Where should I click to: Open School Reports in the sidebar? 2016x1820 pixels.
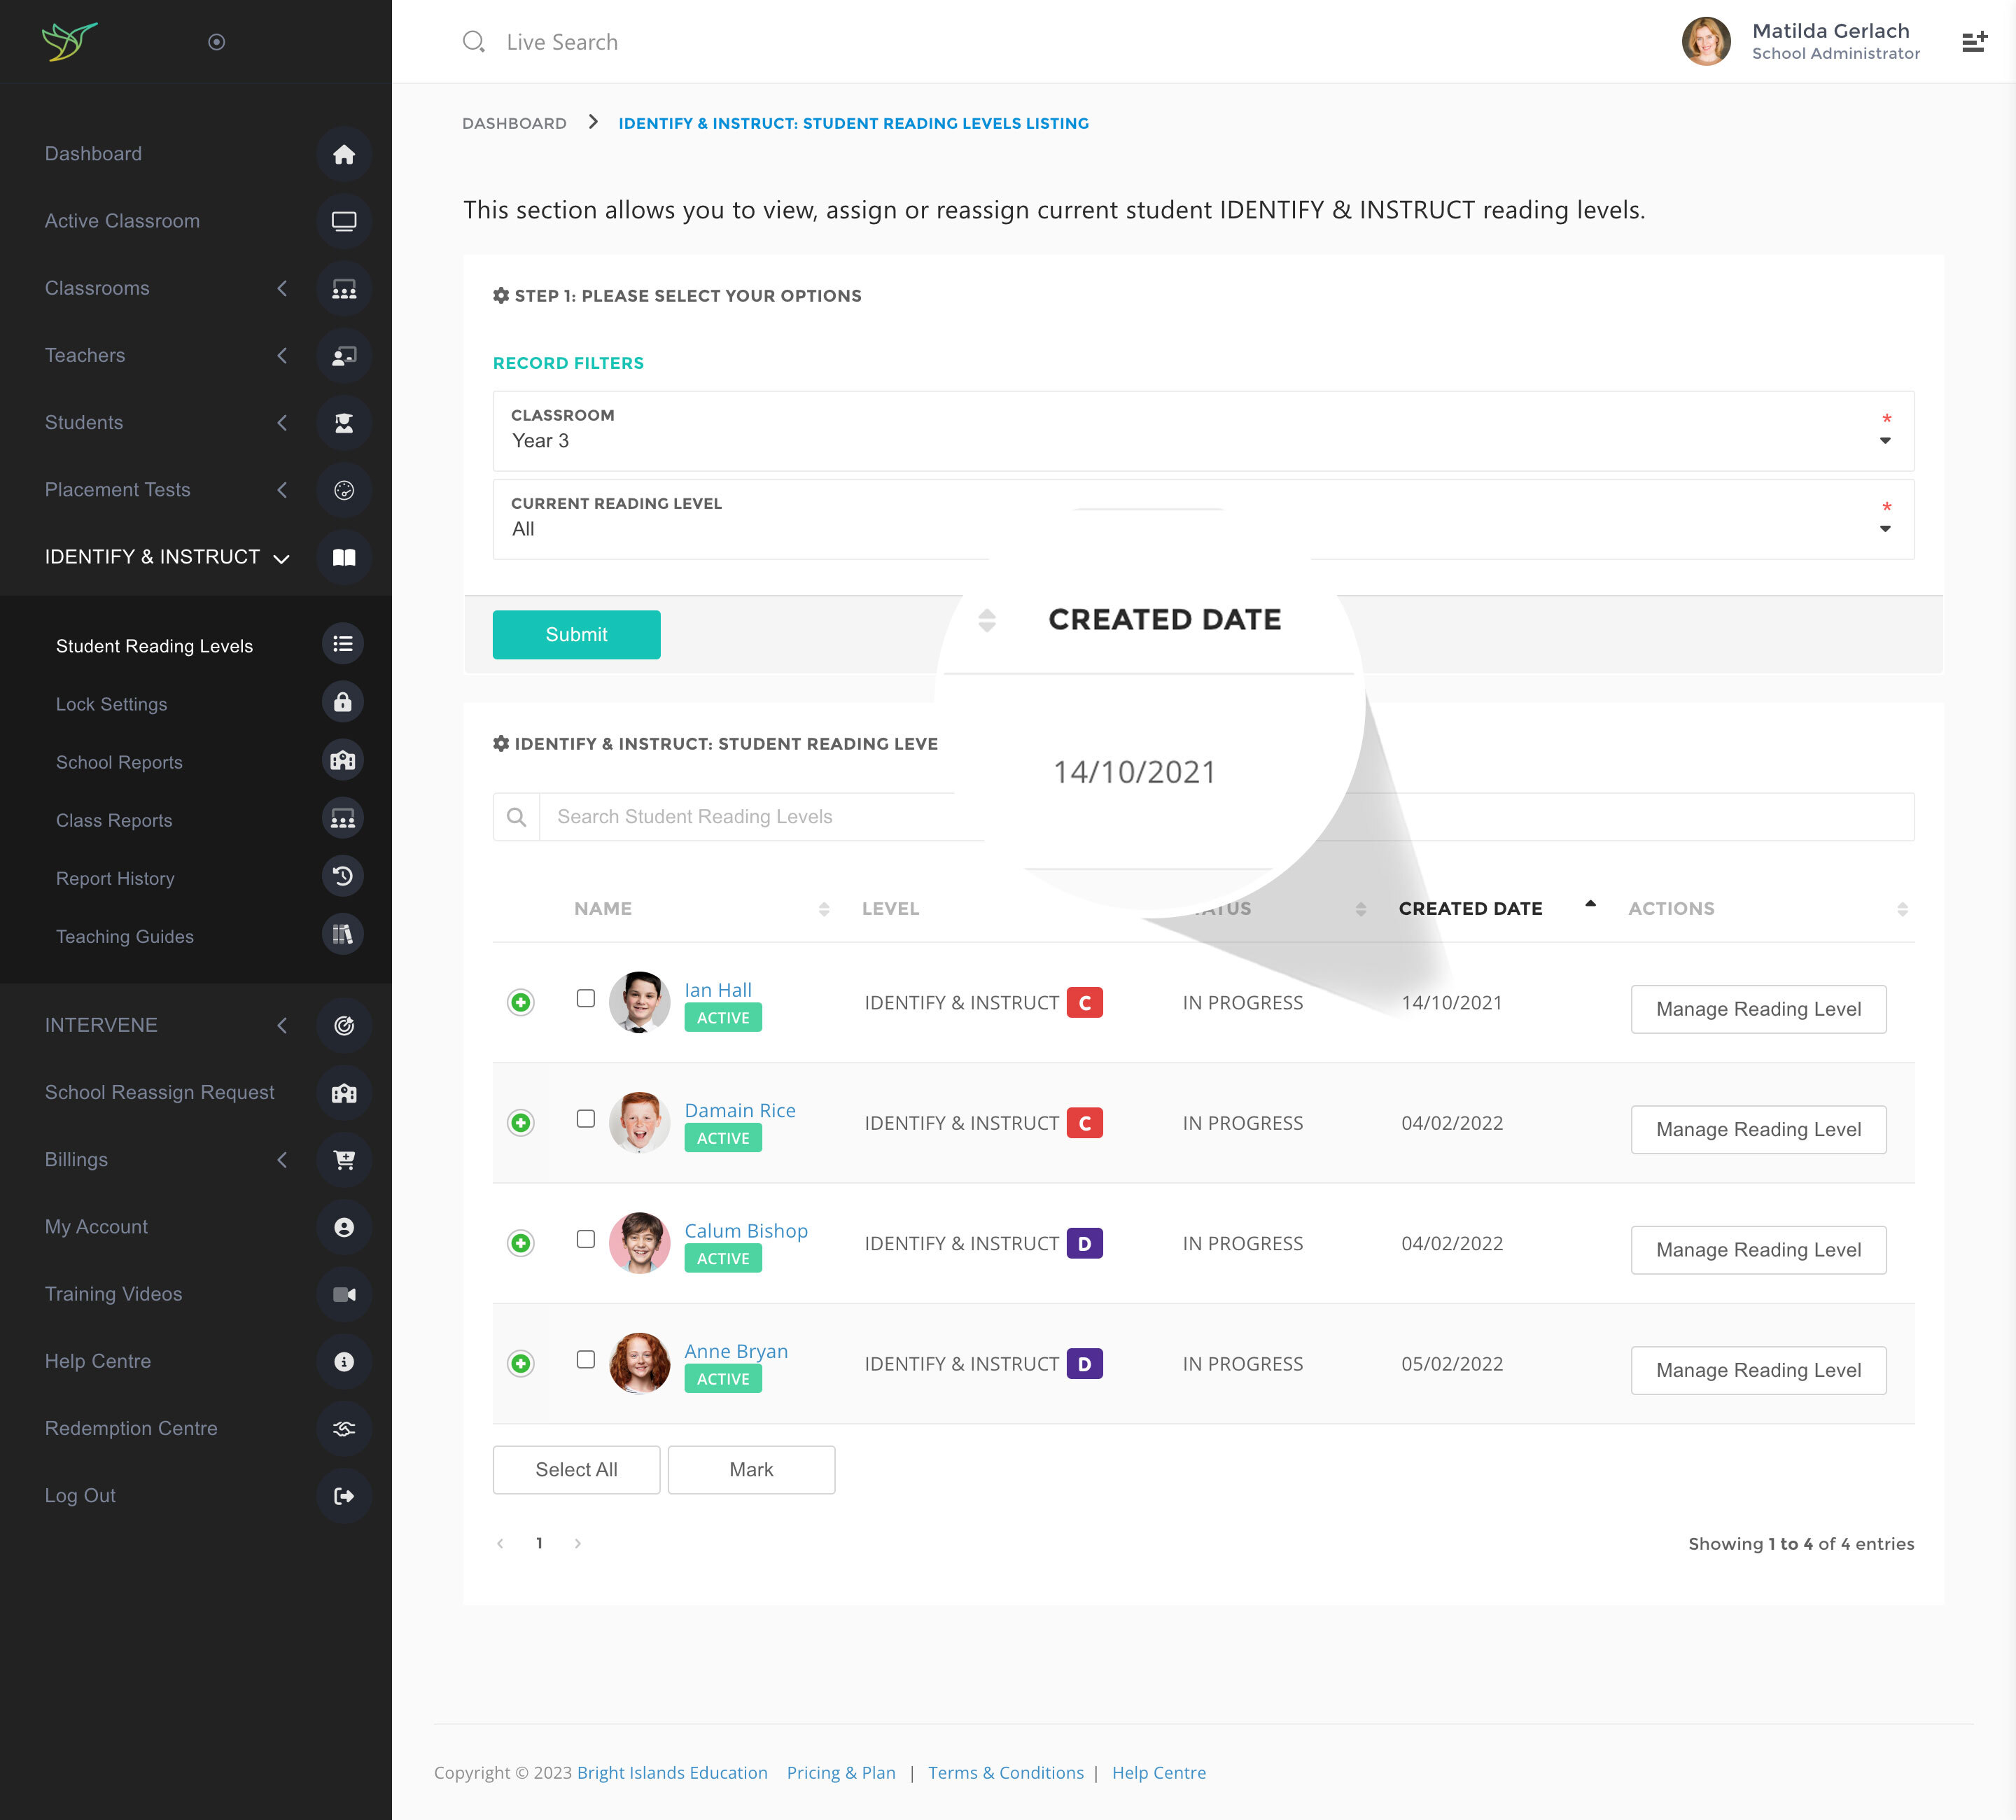pos(119,762)
